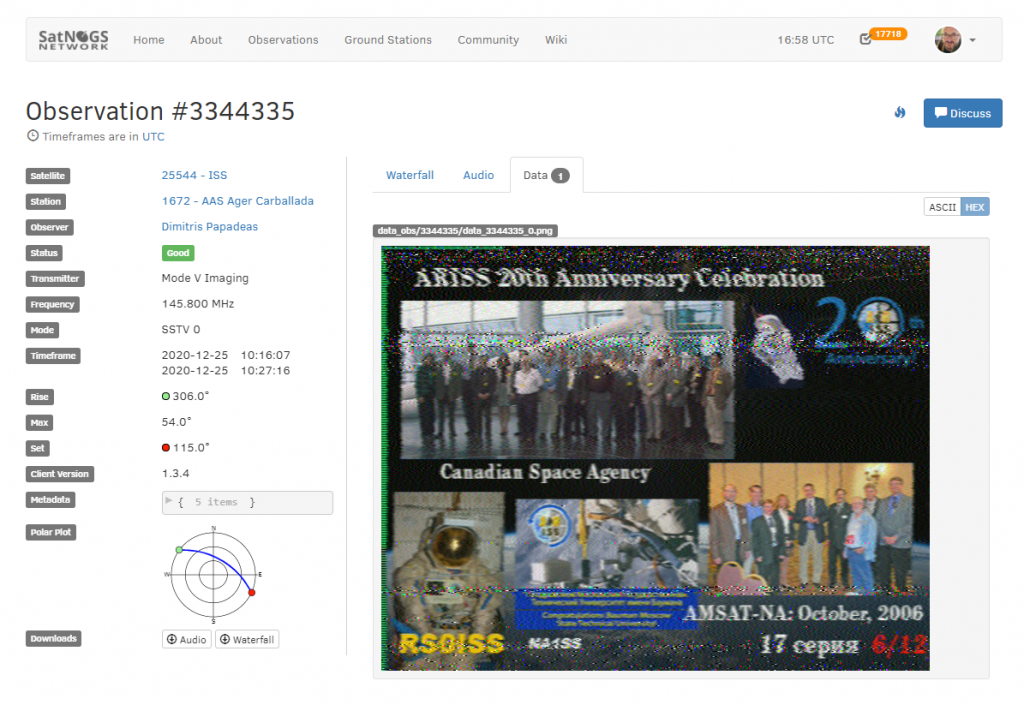Click the Data tab count badge
The width and height of the screenshot is (1024, 705).
(x=561, y=176)
